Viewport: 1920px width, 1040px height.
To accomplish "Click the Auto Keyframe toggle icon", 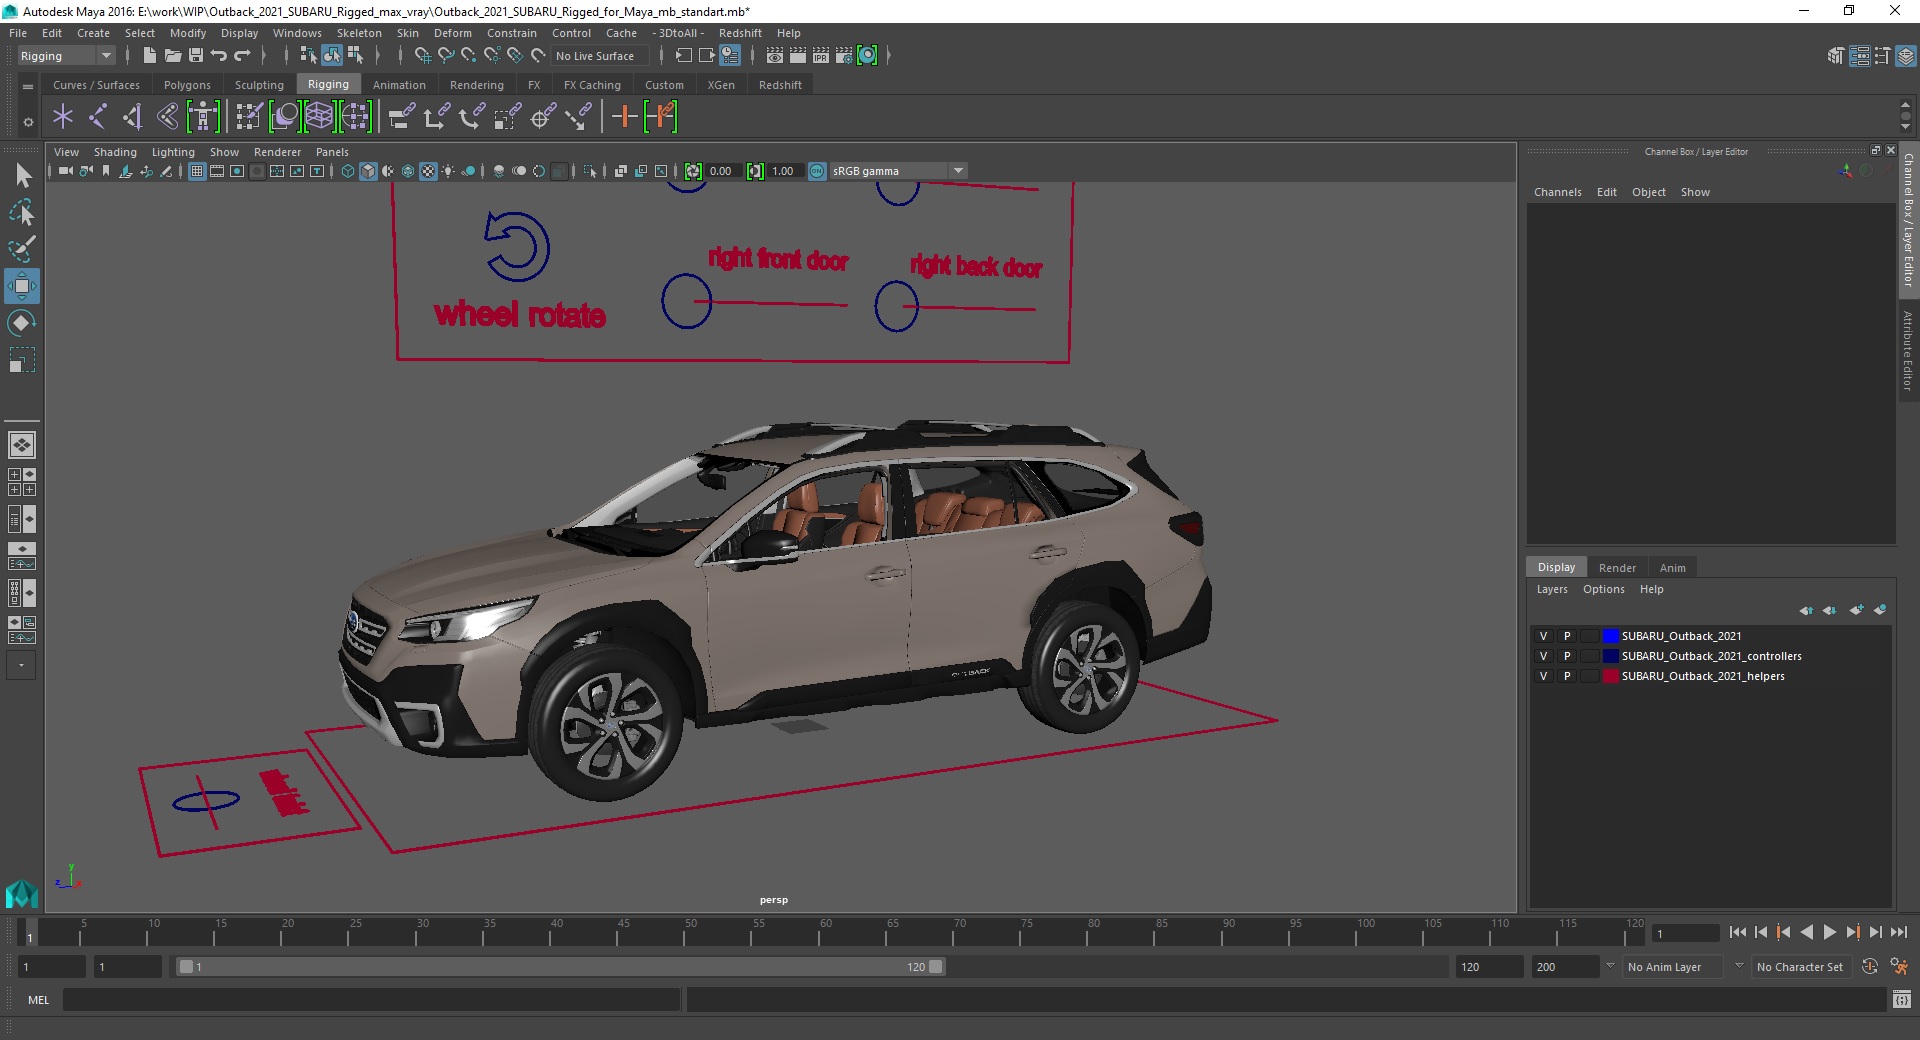I will click(x=1870, y=967).
